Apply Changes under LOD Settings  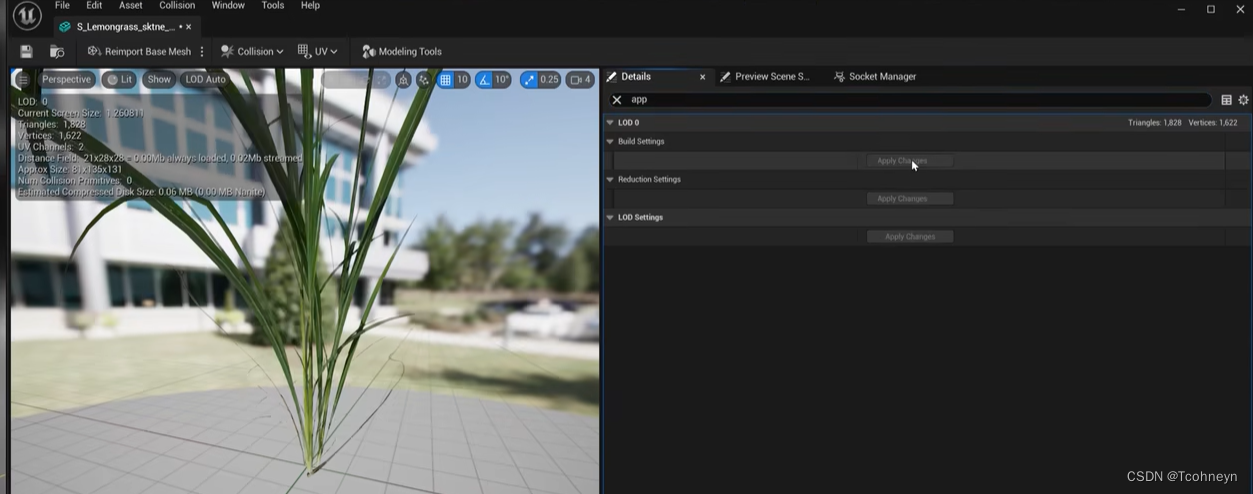tap(910, 237)
